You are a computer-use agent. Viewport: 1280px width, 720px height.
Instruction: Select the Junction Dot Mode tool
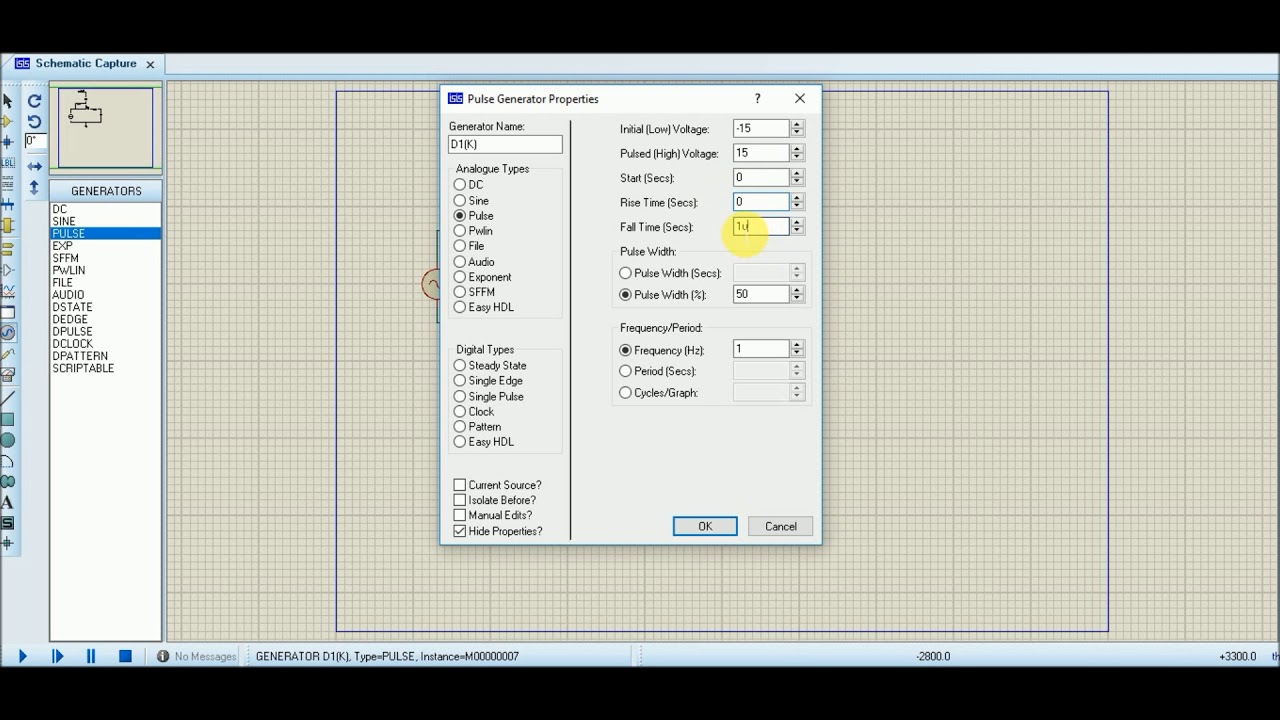(x=8, y=142)
